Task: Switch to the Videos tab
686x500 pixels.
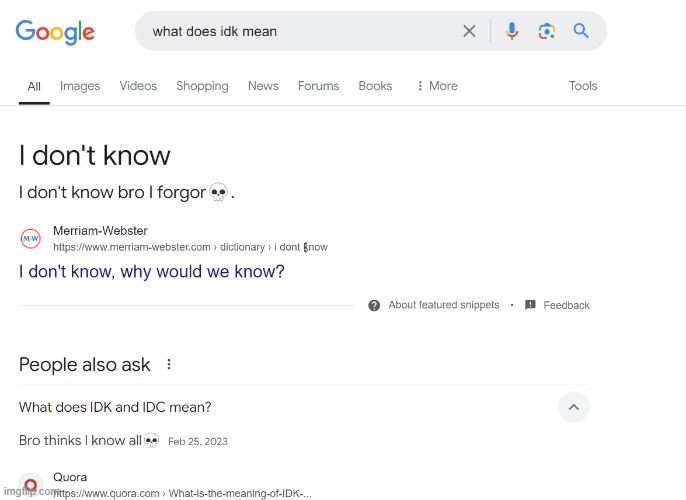Action: pos(138,86)
